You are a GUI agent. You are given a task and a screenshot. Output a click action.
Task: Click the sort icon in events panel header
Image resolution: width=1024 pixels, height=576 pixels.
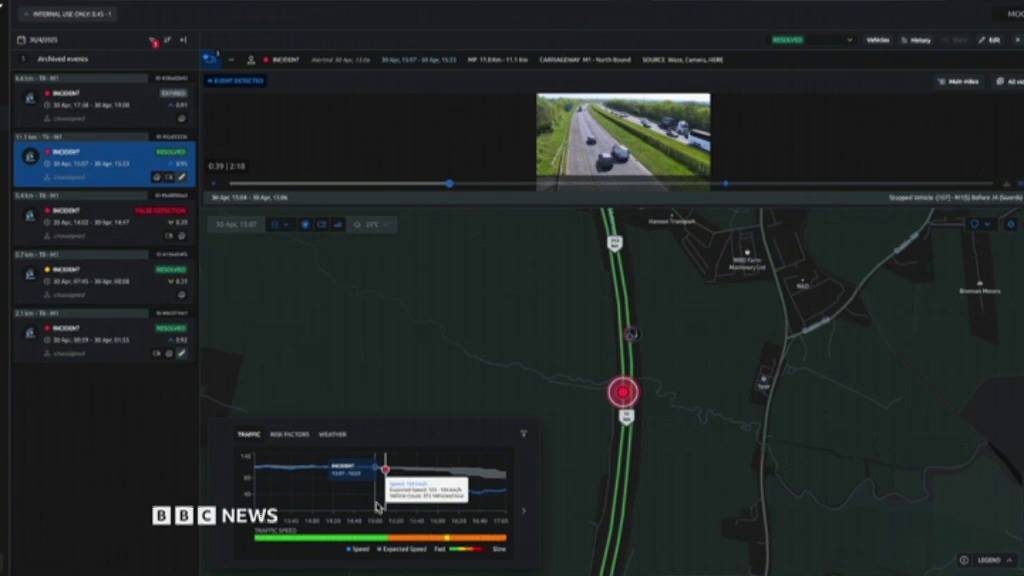[168, 41]
